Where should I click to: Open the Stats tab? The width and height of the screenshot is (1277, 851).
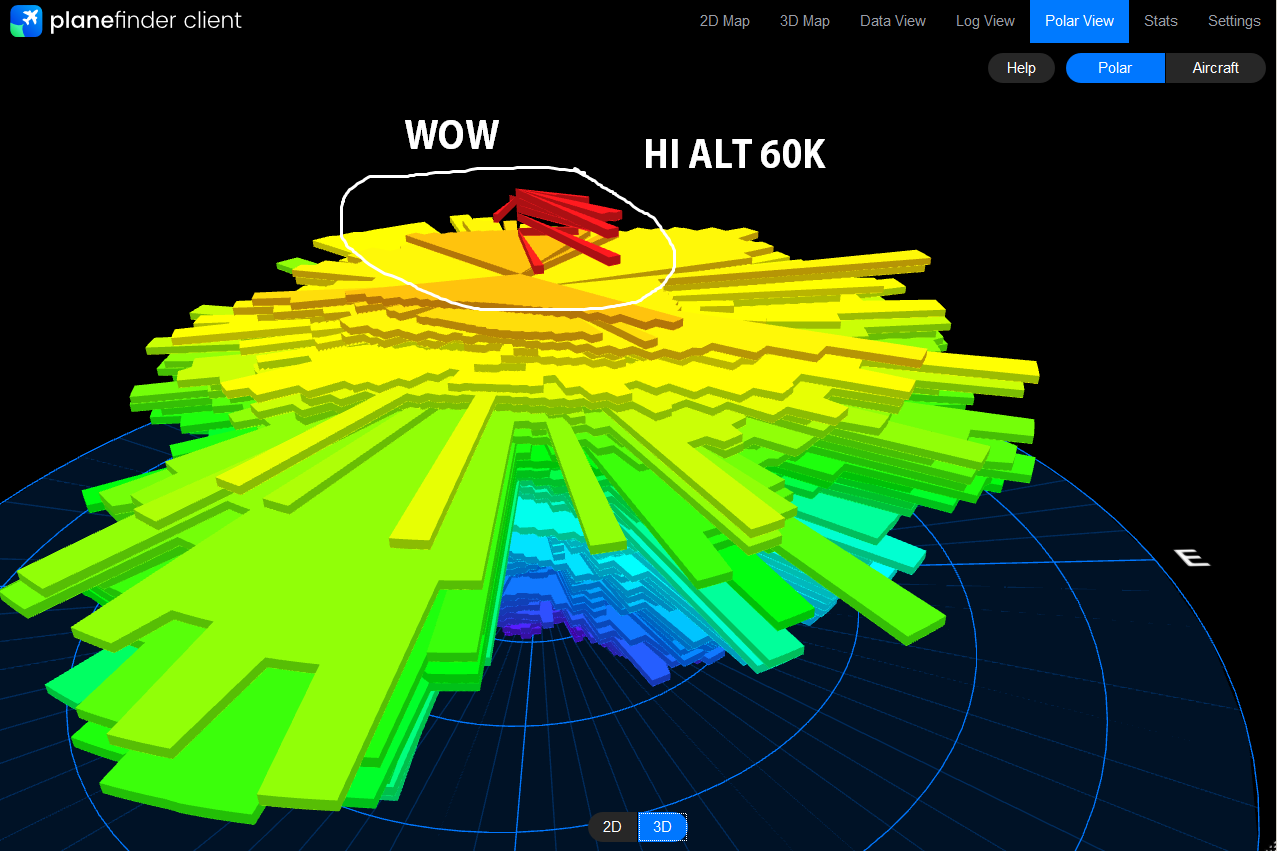click(x=1161, y=21)
